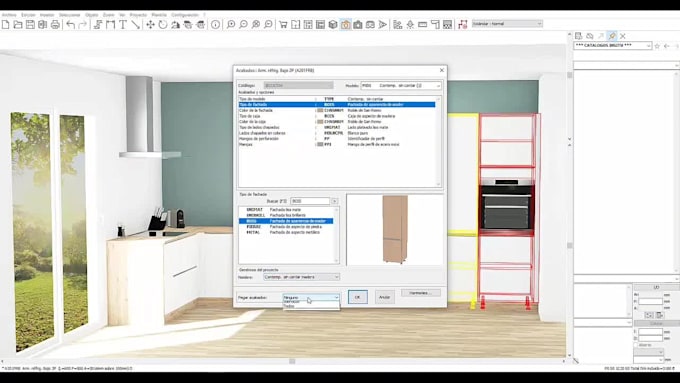Open the Nombre dropdown under project generics
This screenshot has height=383, width=680.
[x=301, y=277]
